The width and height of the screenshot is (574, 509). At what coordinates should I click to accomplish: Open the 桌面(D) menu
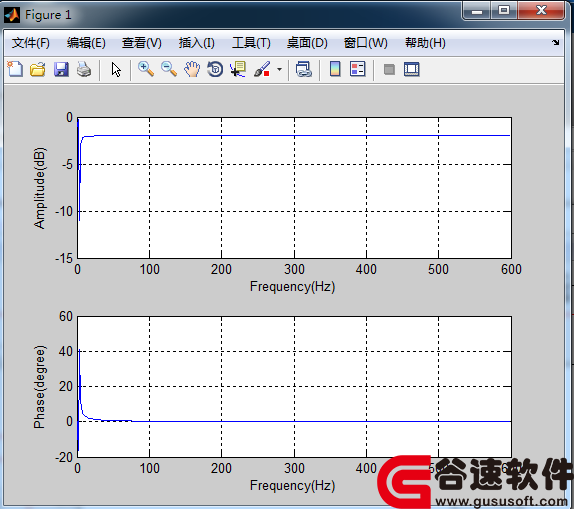pos(307,43)
